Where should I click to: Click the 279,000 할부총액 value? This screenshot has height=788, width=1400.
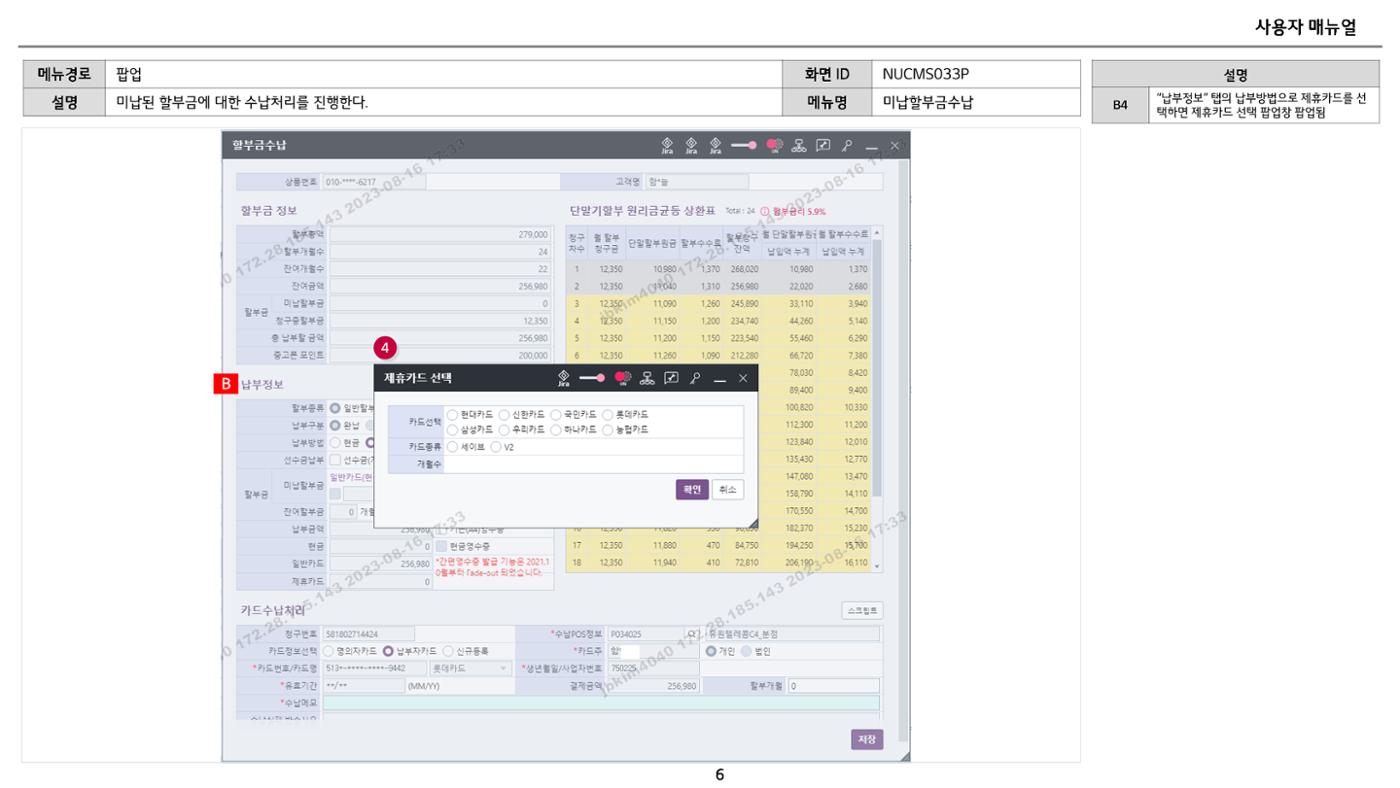click(x=440, y=233)
